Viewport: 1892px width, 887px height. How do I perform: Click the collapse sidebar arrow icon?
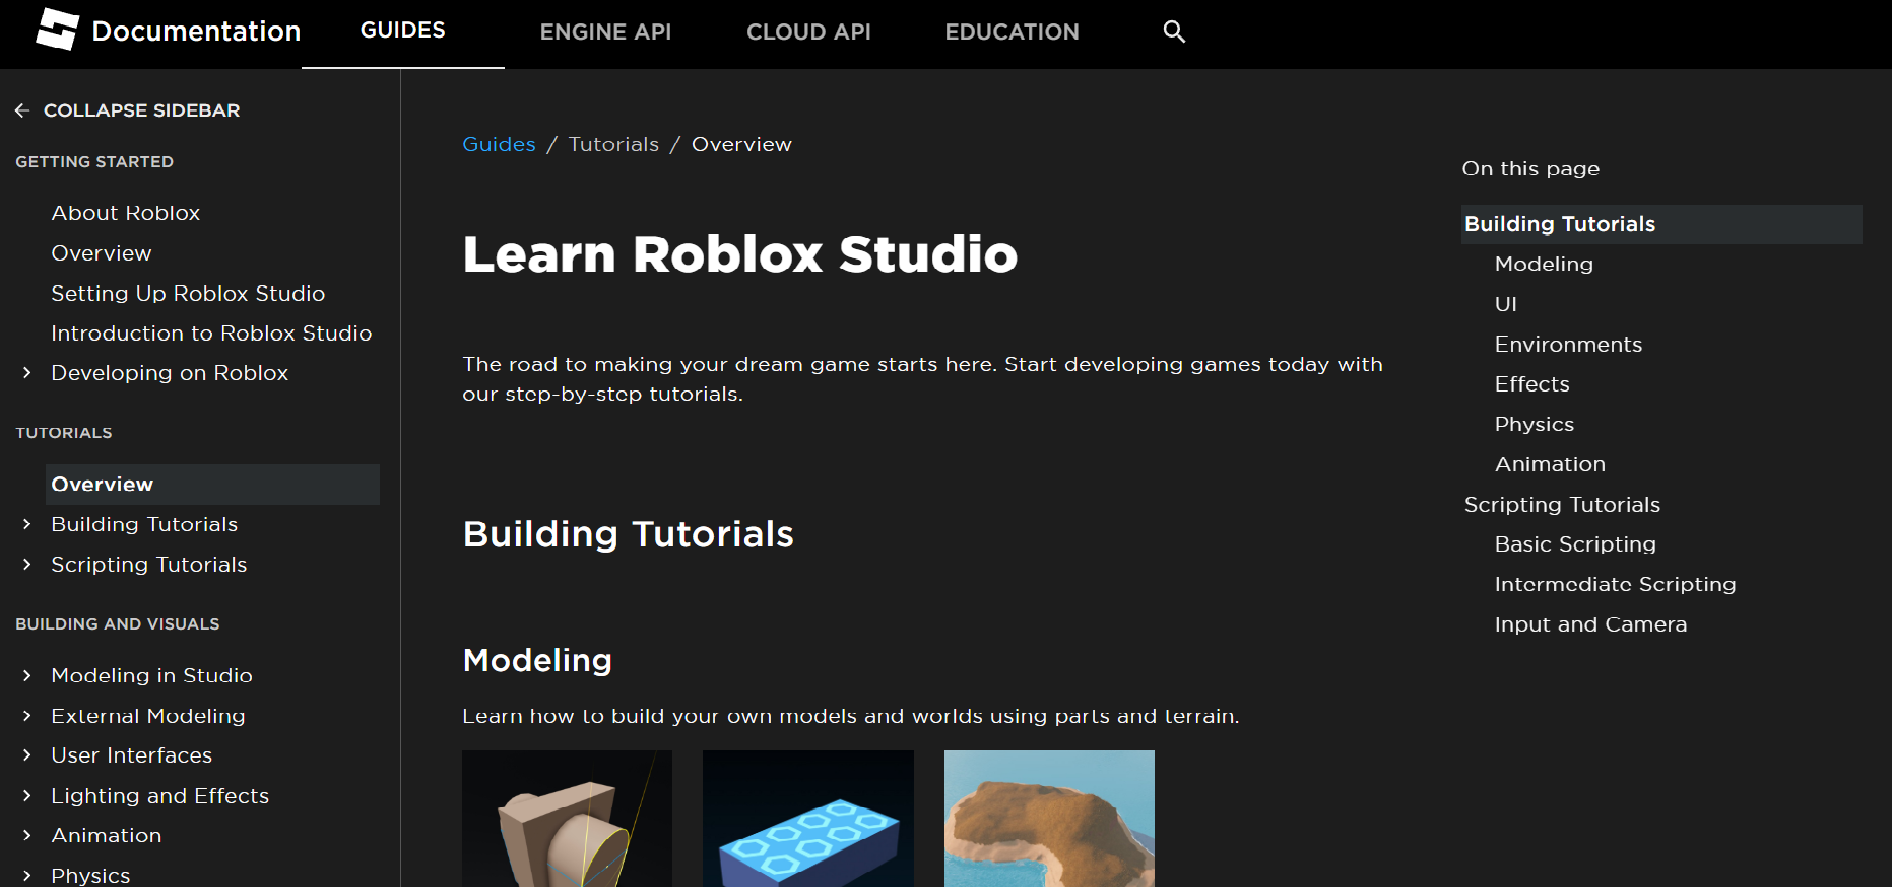pyautogui.click(x=22, y=111)
